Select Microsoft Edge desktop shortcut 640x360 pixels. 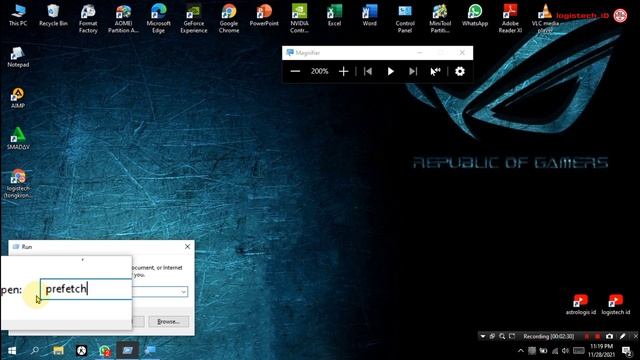pos(158,18)
